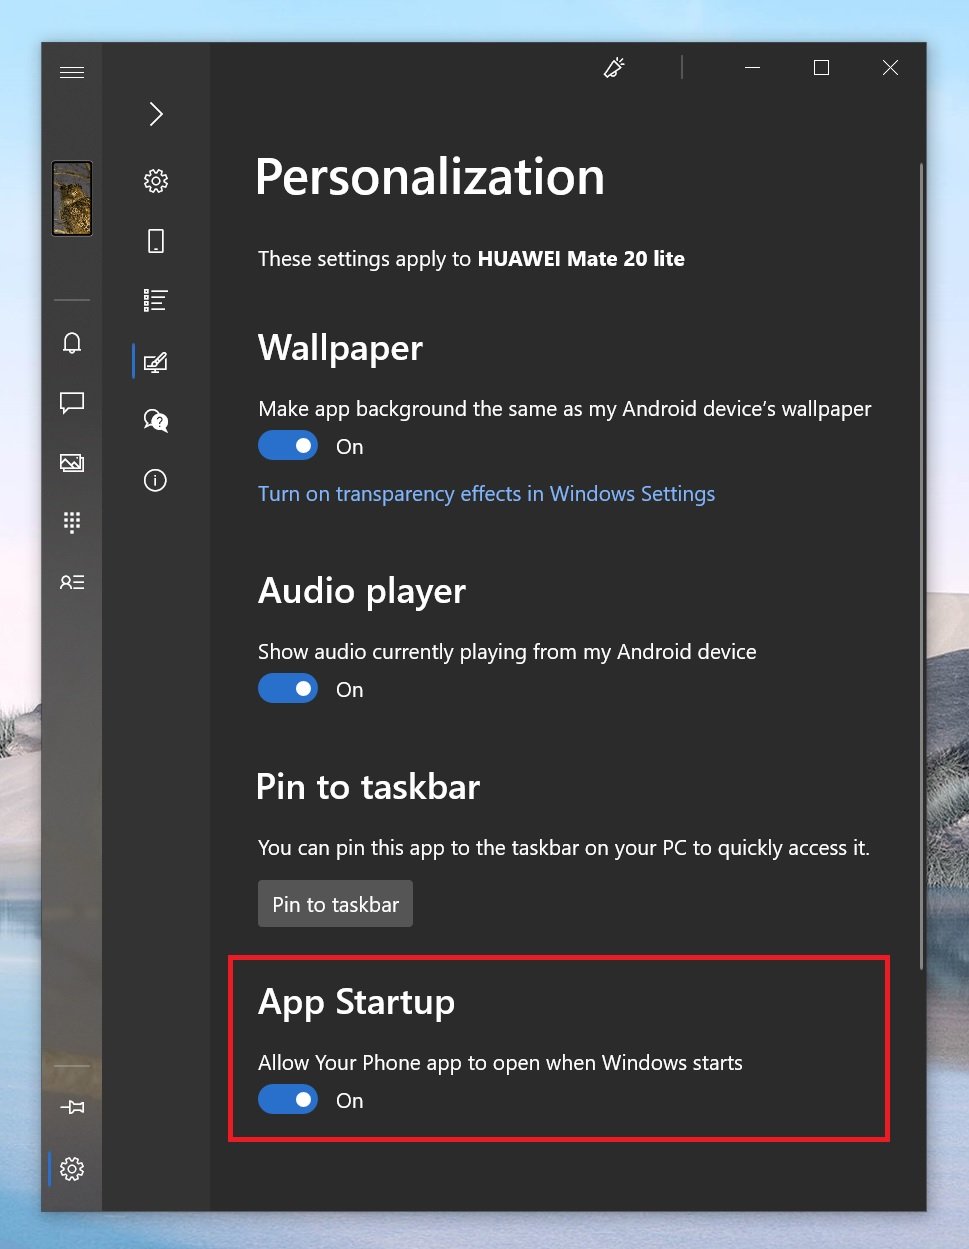Open the hamburger navigation menu
Viewport: 969px width, 1249px height.
(x=72, y=72)
